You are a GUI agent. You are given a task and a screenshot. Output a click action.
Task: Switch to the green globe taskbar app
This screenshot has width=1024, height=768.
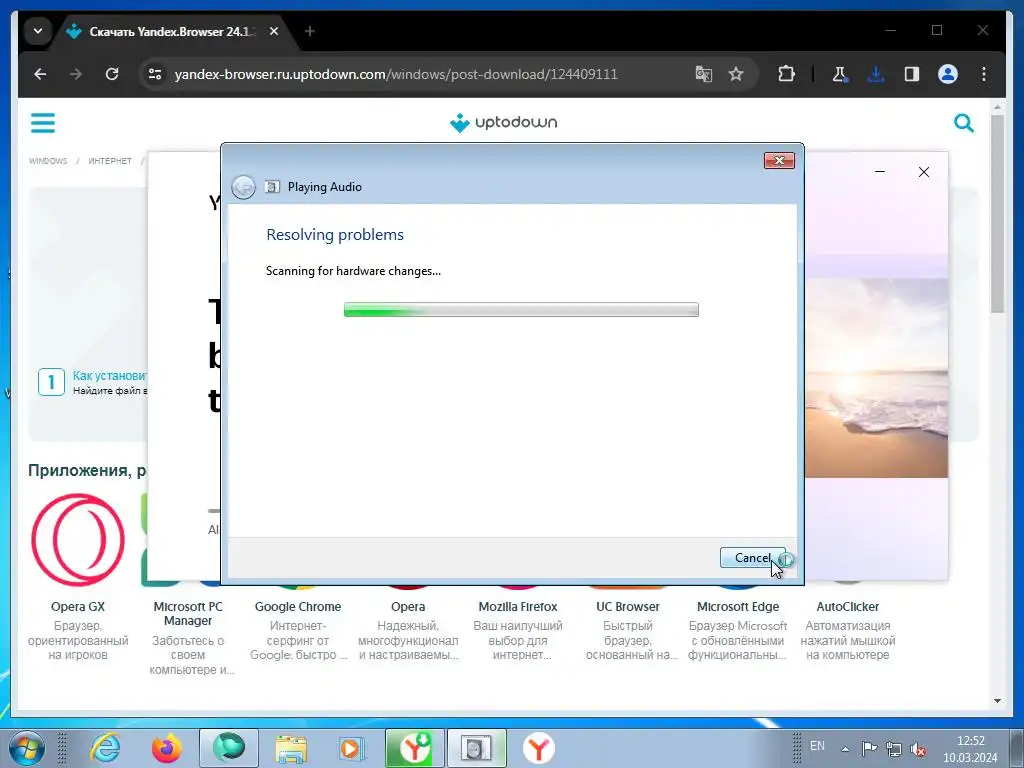(228, 748)
